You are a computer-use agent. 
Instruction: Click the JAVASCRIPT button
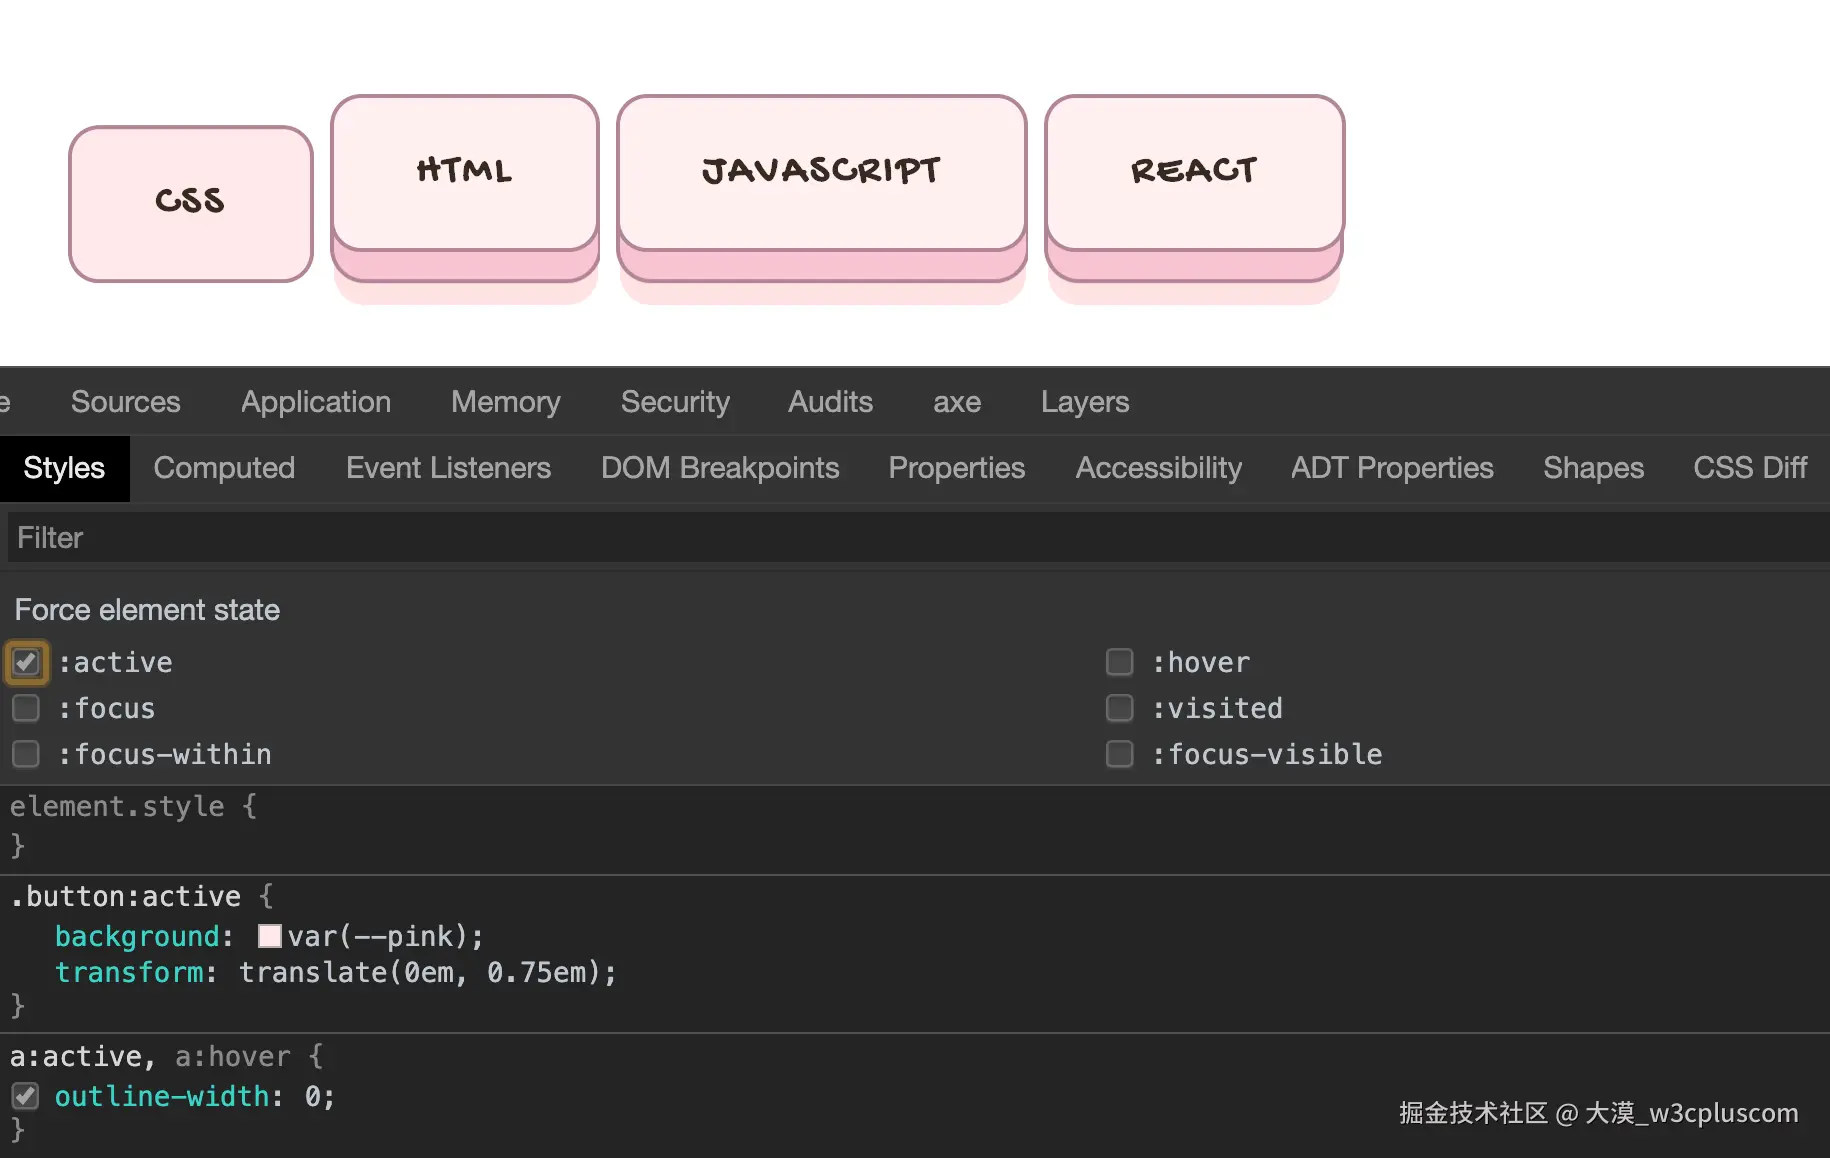[821, 172]
